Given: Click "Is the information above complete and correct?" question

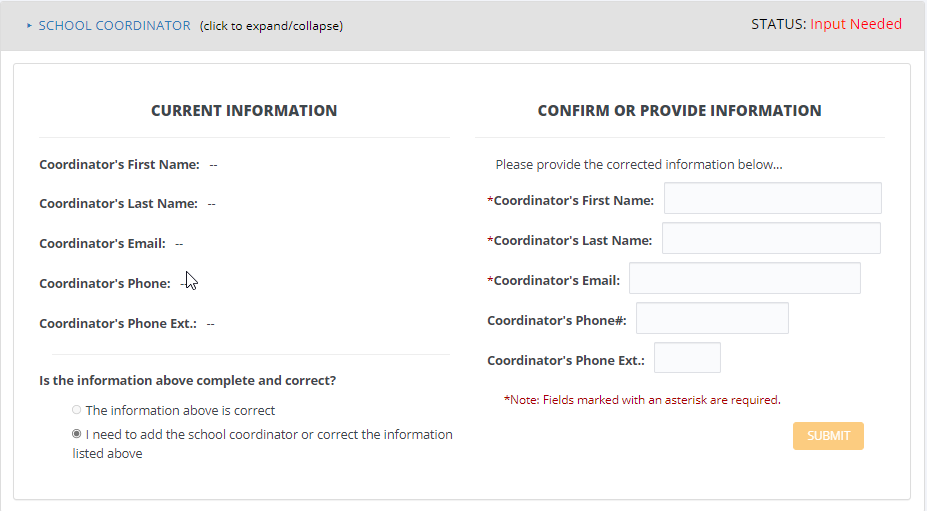Looking at the screenshot, I should click(x=187, y=381).
